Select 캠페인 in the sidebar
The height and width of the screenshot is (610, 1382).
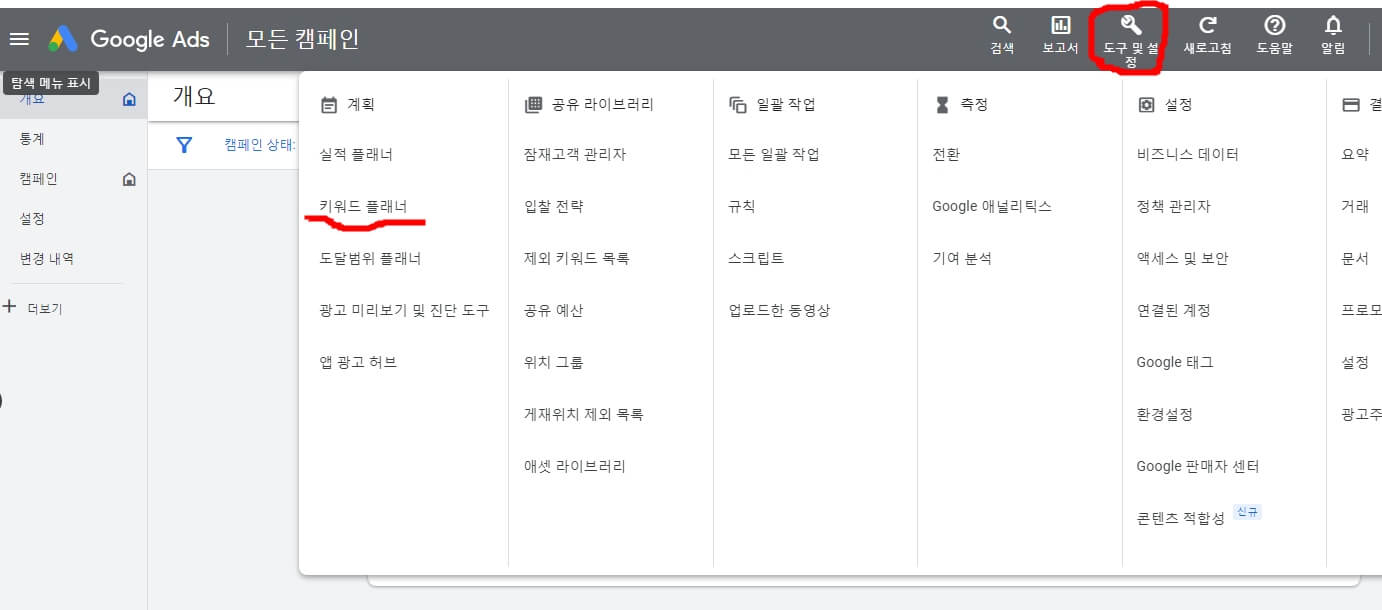tap(39, 179)
